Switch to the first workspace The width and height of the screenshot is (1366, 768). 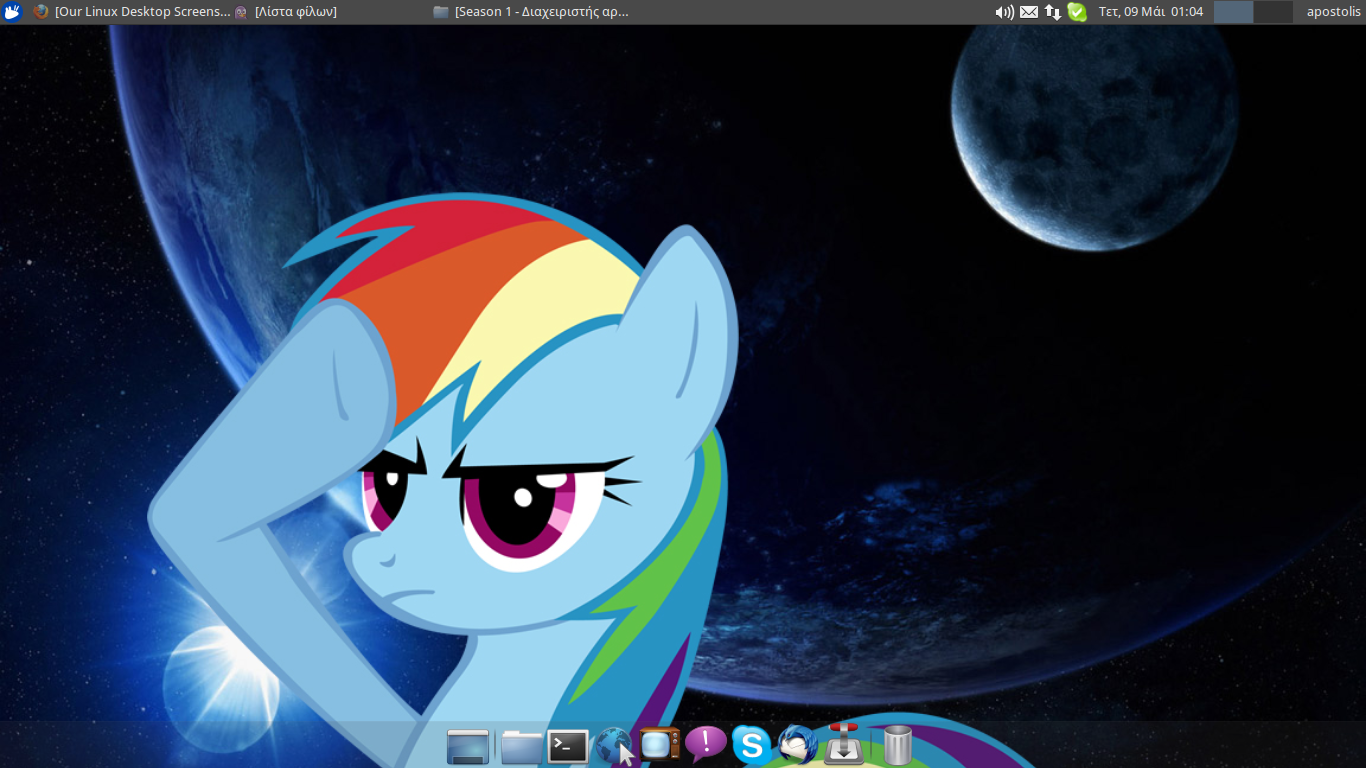[x=1233, y=12]
